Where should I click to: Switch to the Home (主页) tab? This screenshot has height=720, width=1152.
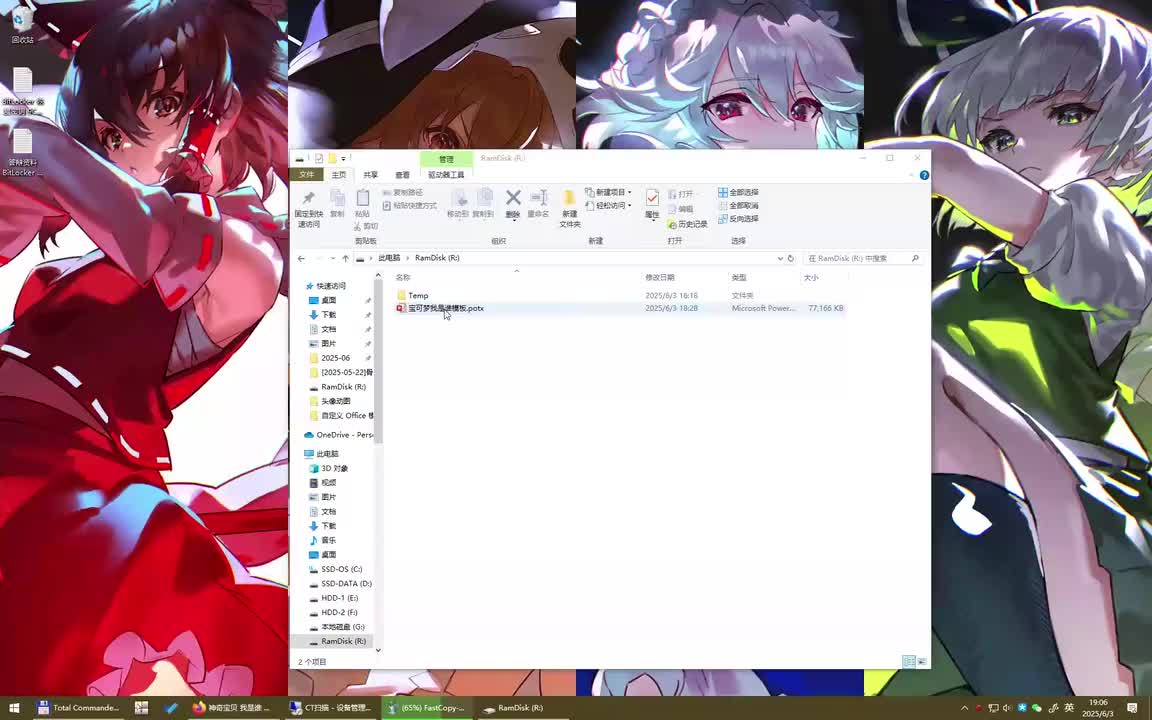click(x=339, y=175)
